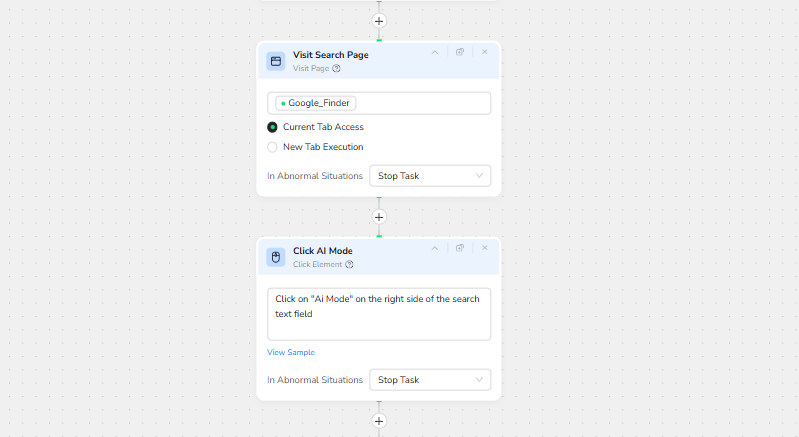Open help icon next to Click Element
This screenshot has height=437, width=799.
click(349, 265)
